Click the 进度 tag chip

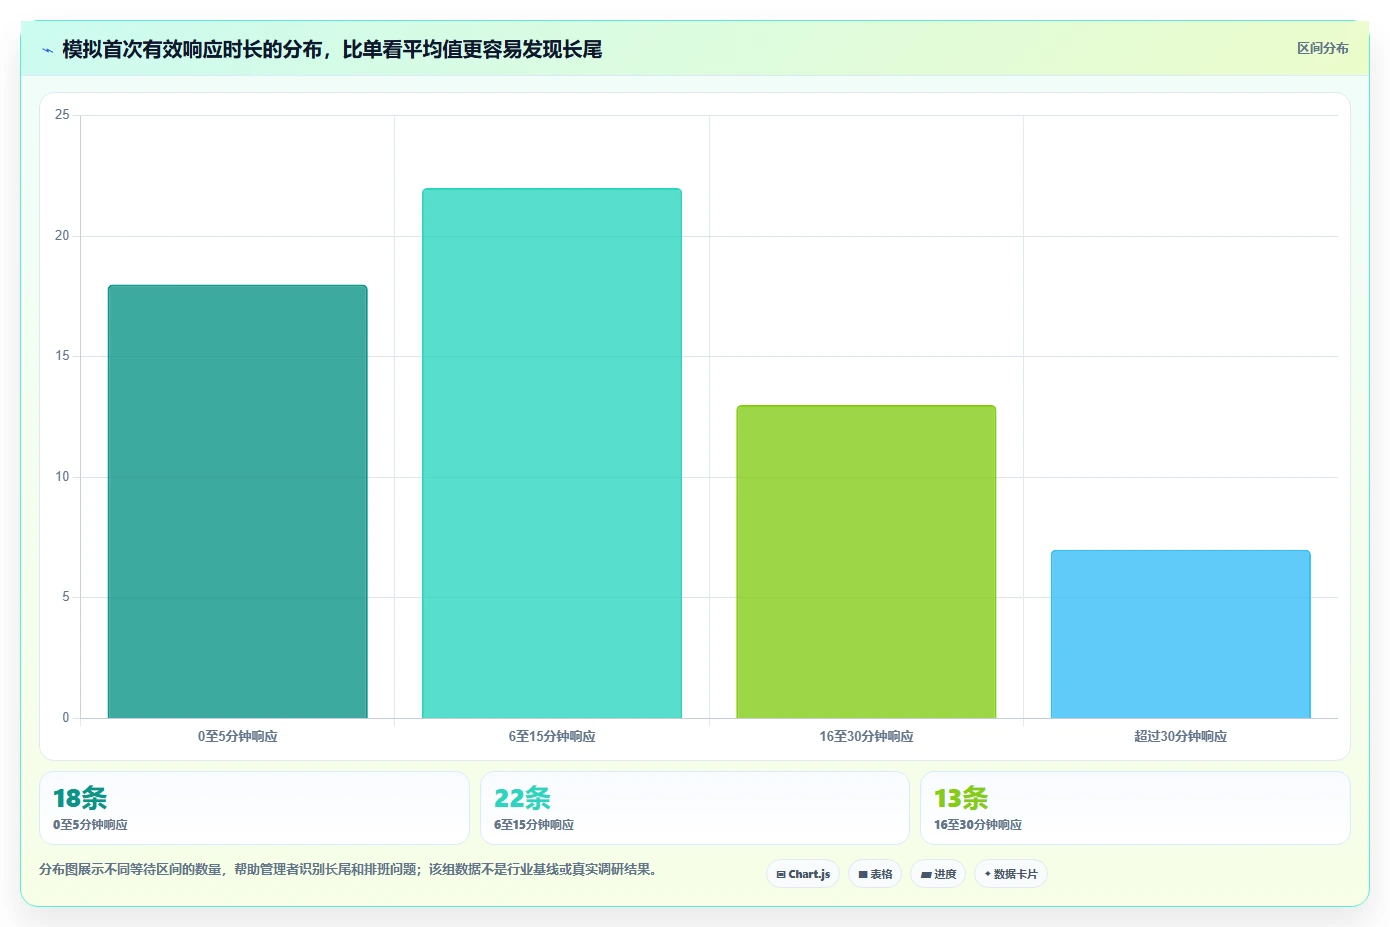[938, 874]
